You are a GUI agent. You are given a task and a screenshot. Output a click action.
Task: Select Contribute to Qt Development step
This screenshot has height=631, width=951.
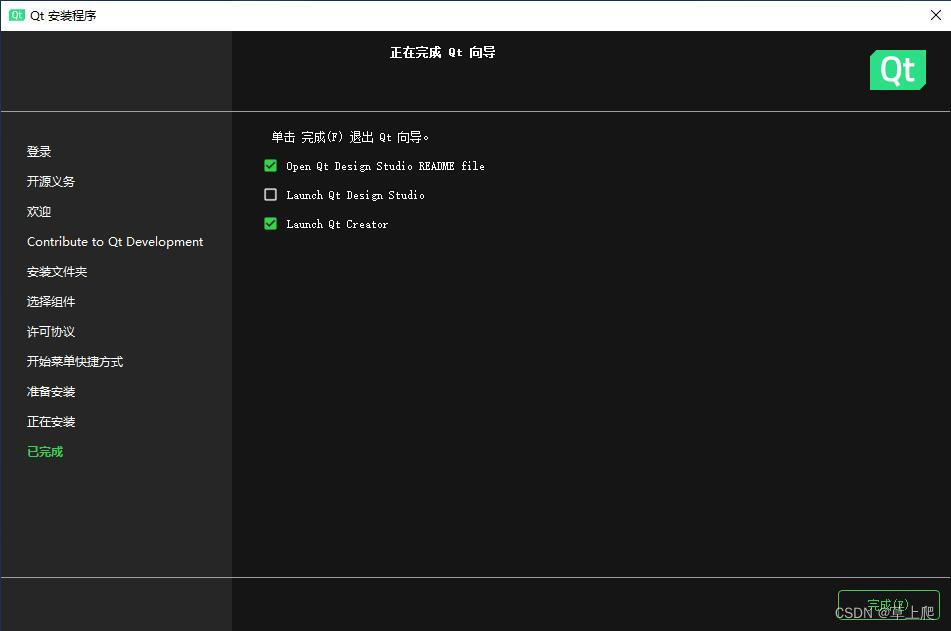pos(115,241)
